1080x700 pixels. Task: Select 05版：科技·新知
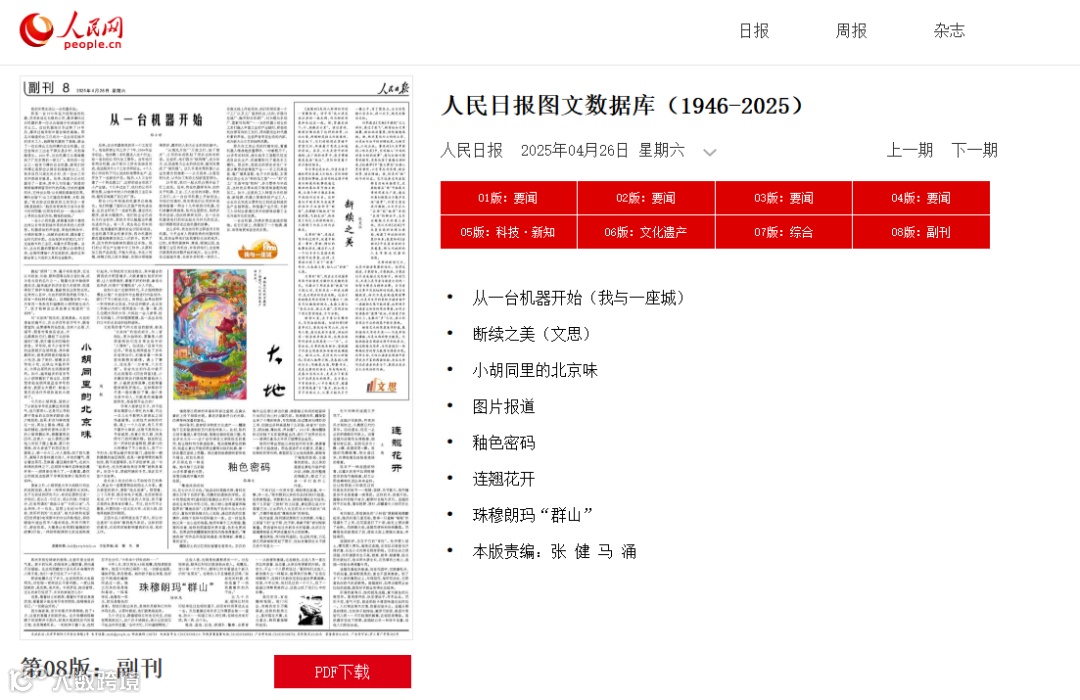point(508,231)
